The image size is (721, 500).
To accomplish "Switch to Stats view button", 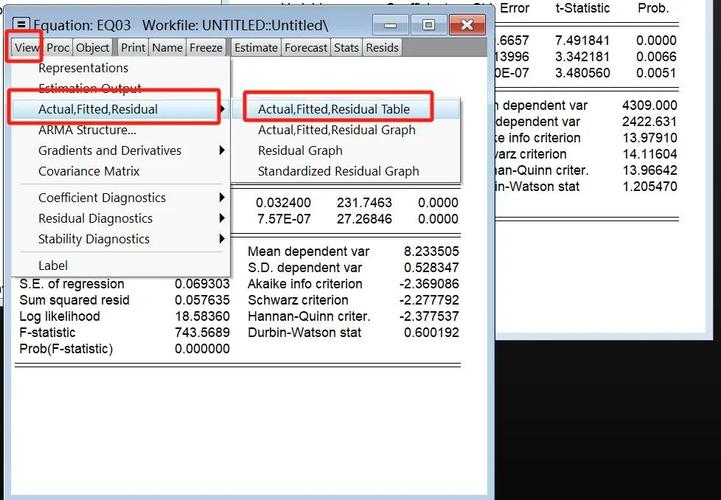I will point(346,47).
